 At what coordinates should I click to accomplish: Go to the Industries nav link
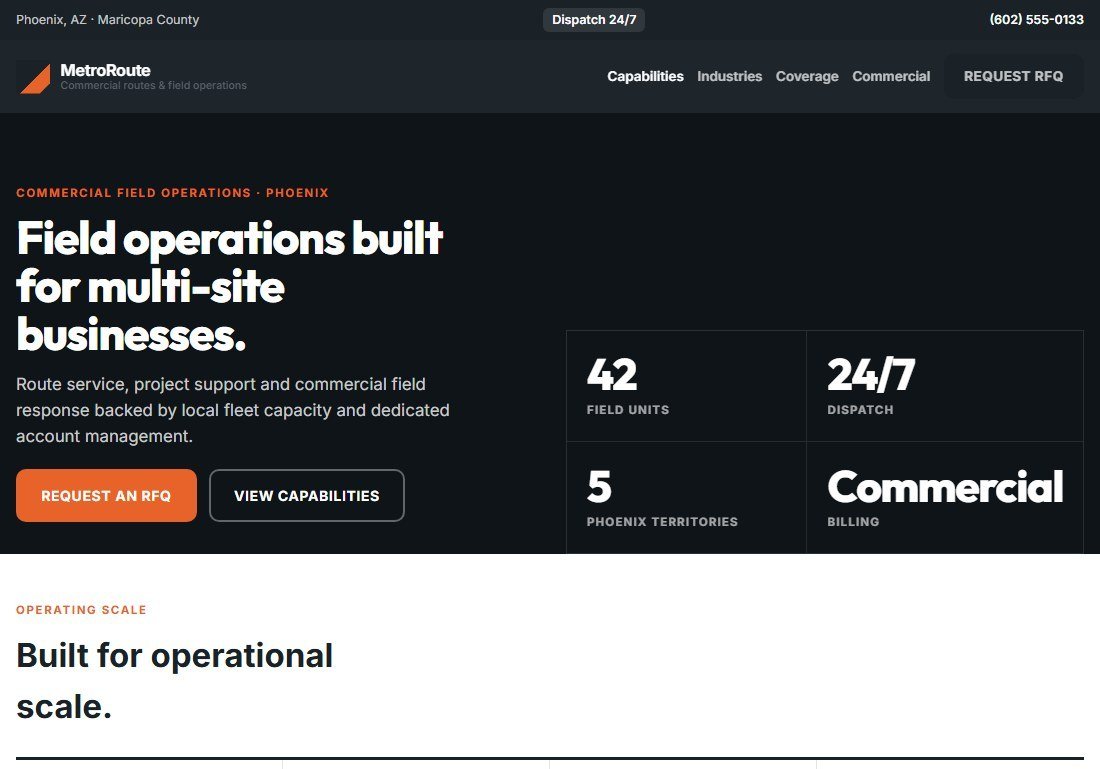[x=729, y=76]
